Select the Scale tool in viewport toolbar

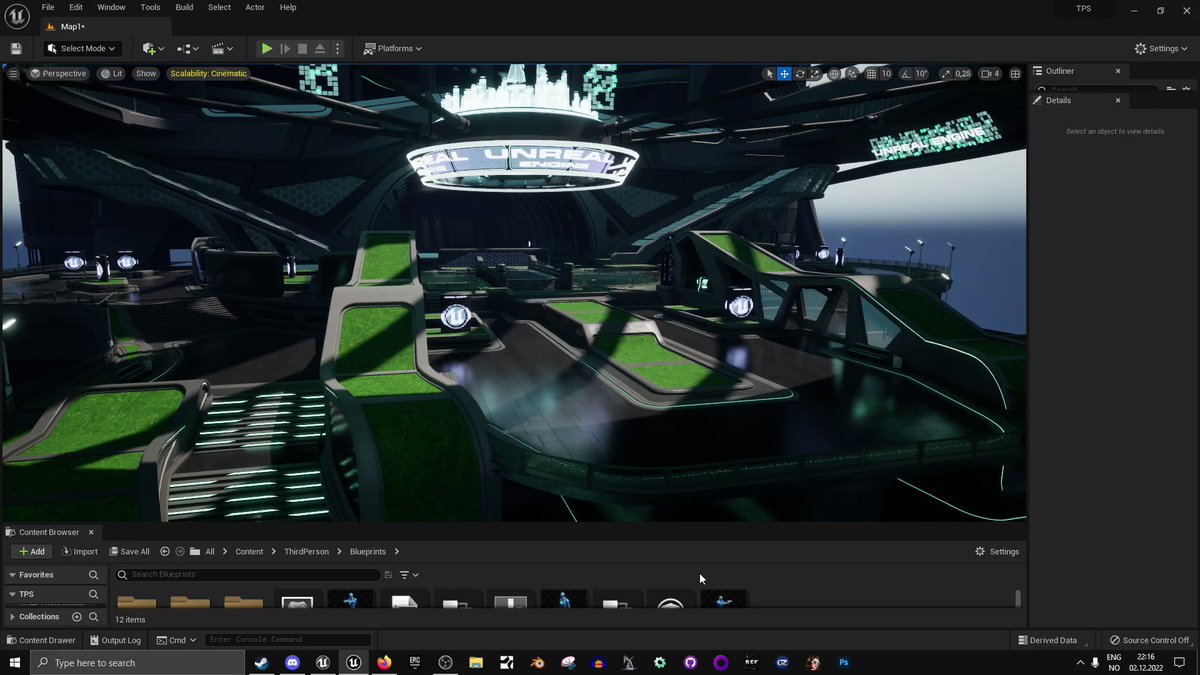tap(815, 73)
